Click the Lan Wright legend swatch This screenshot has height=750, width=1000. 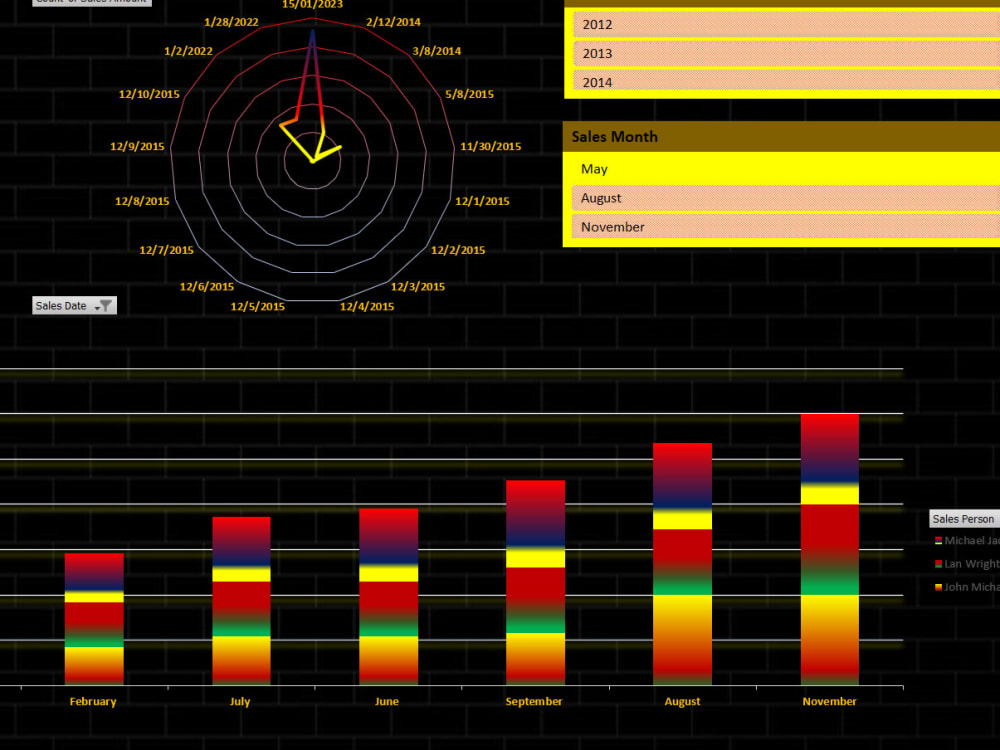938,564
